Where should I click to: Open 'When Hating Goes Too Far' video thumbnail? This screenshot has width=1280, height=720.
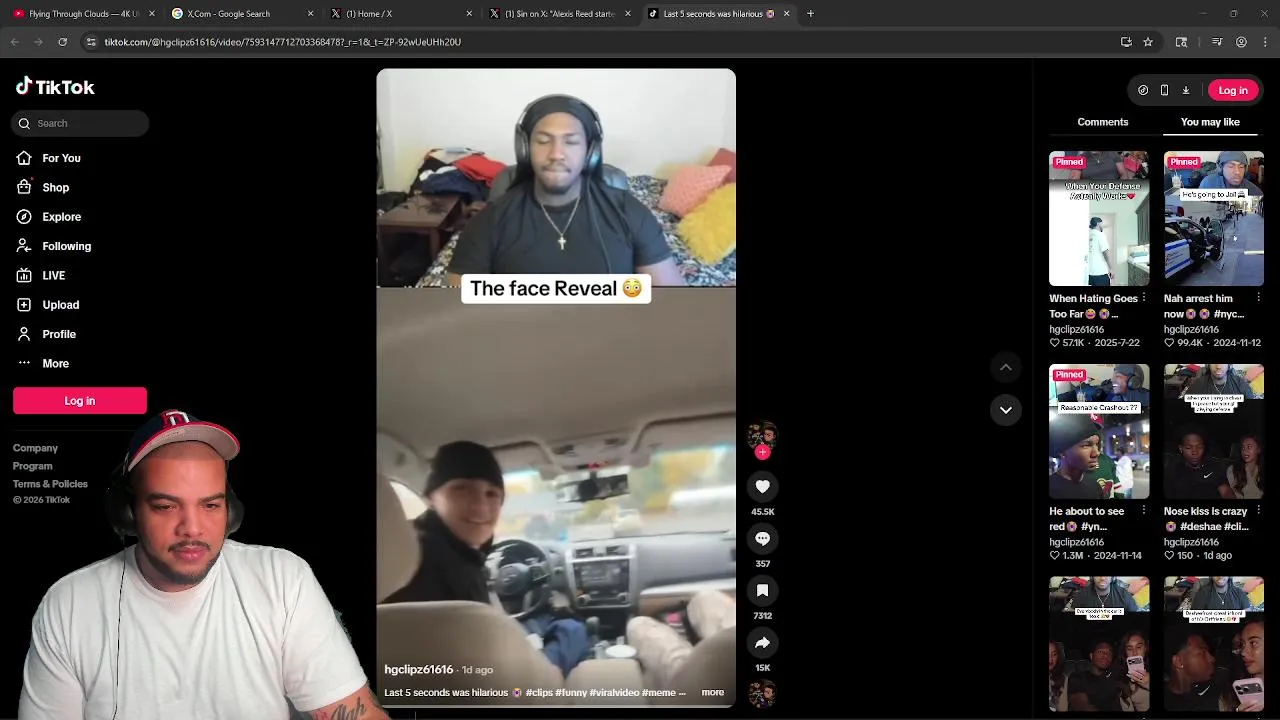1099,218
